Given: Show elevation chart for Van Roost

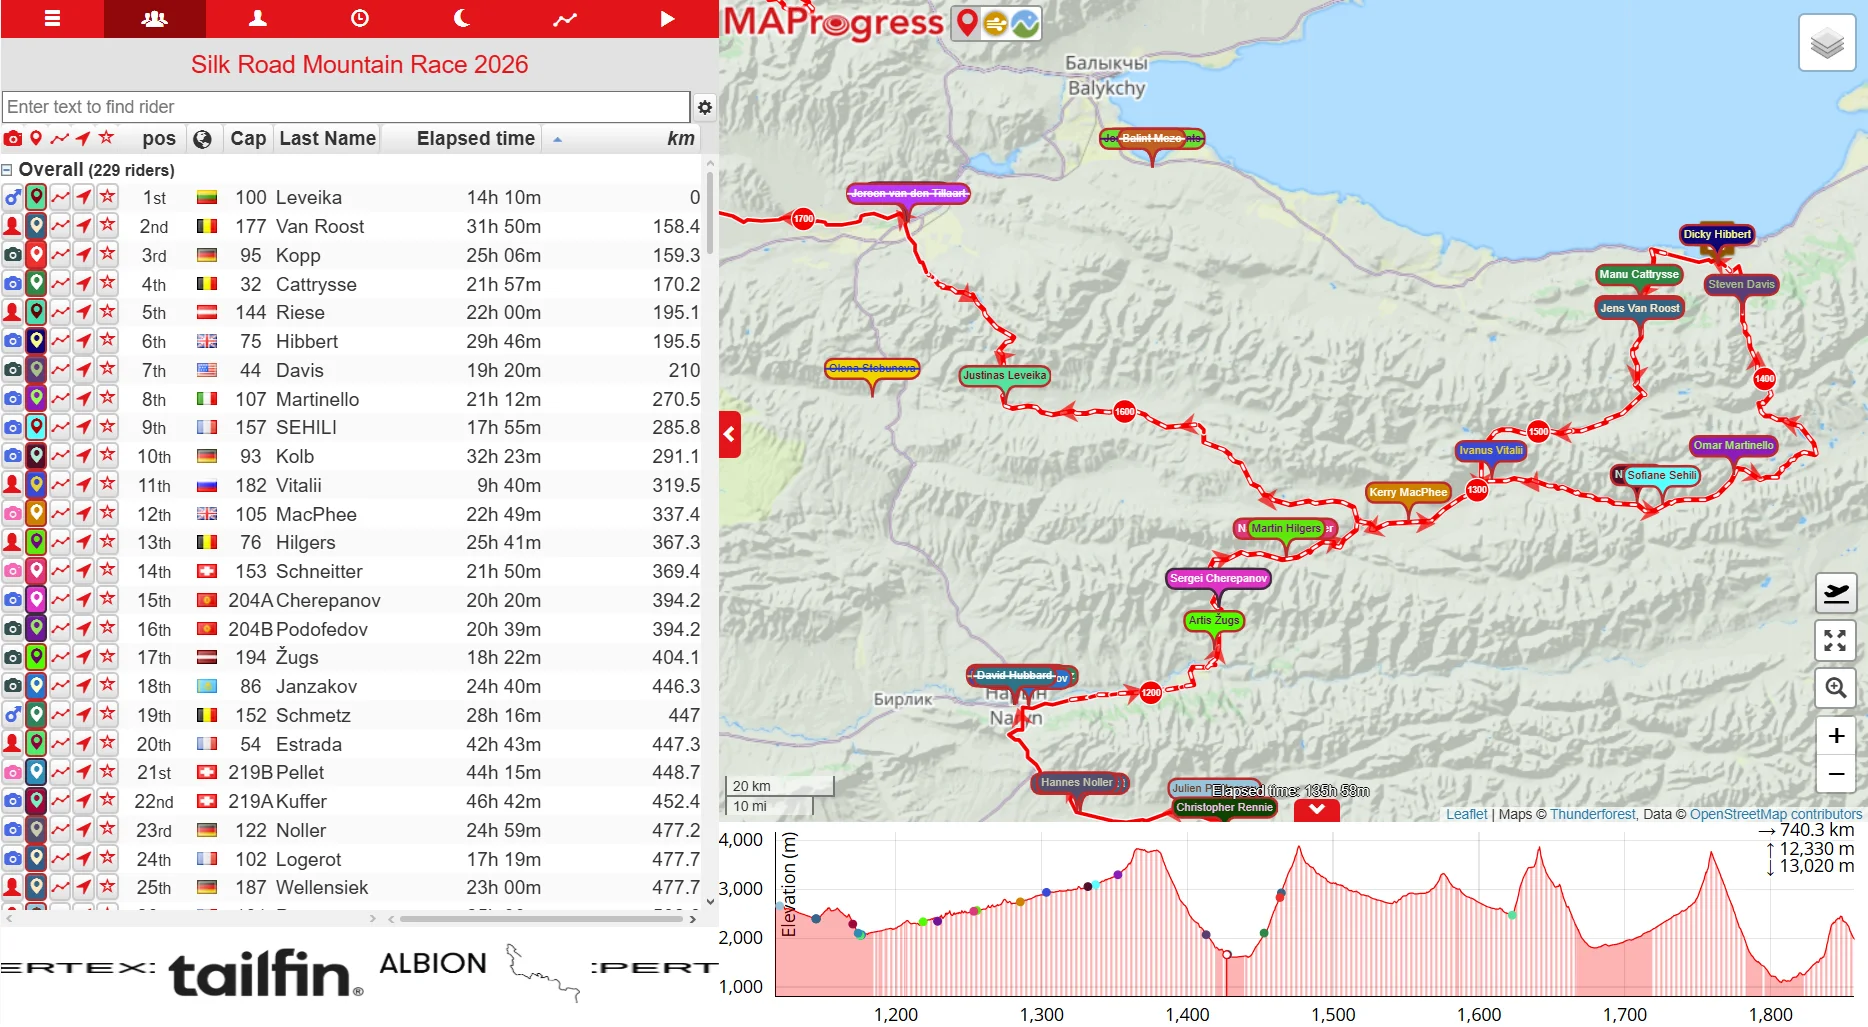Looking at the screenshot, I should [x=60, y=226].
